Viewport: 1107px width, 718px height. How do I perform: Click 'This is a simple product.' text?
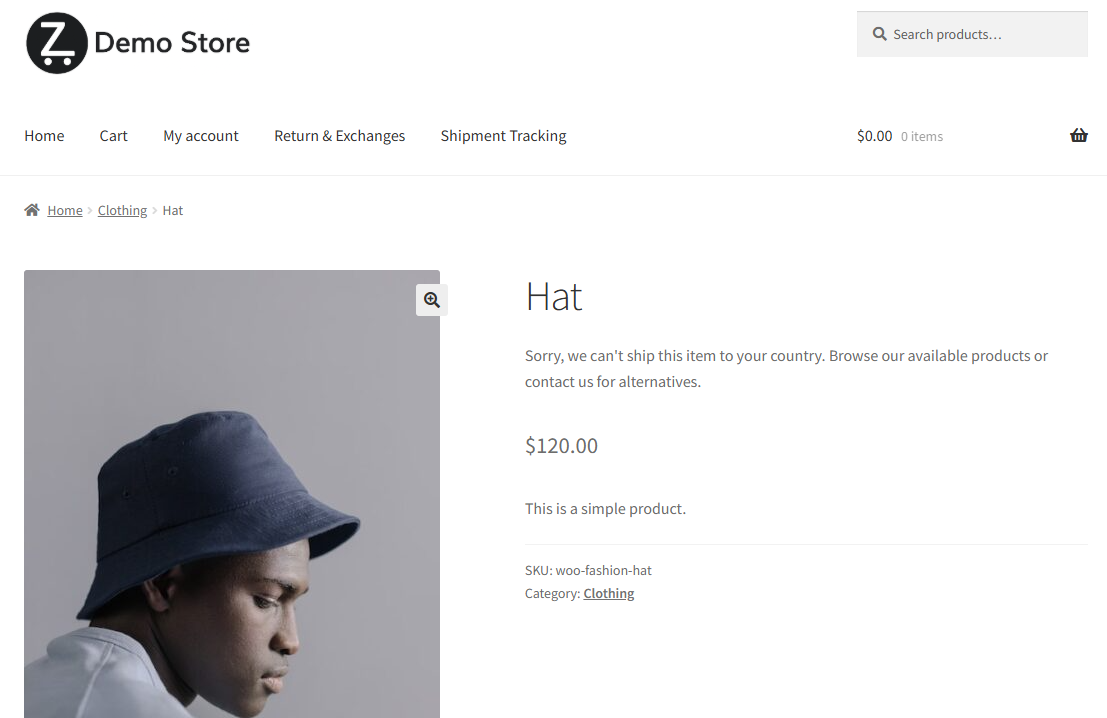(x=605, y=508)
